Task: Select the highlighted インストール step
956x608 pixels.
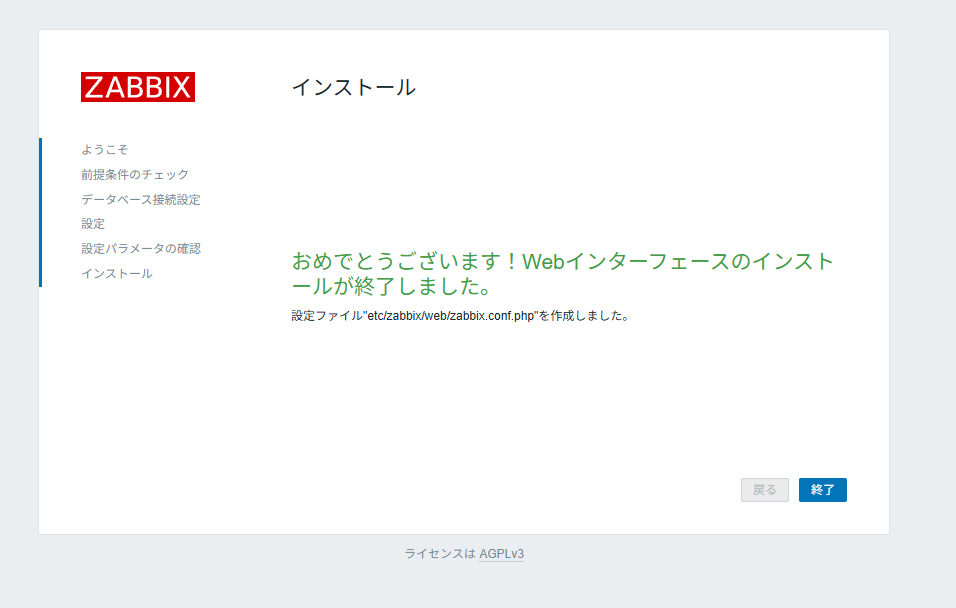Action: (x=116, y=272)
